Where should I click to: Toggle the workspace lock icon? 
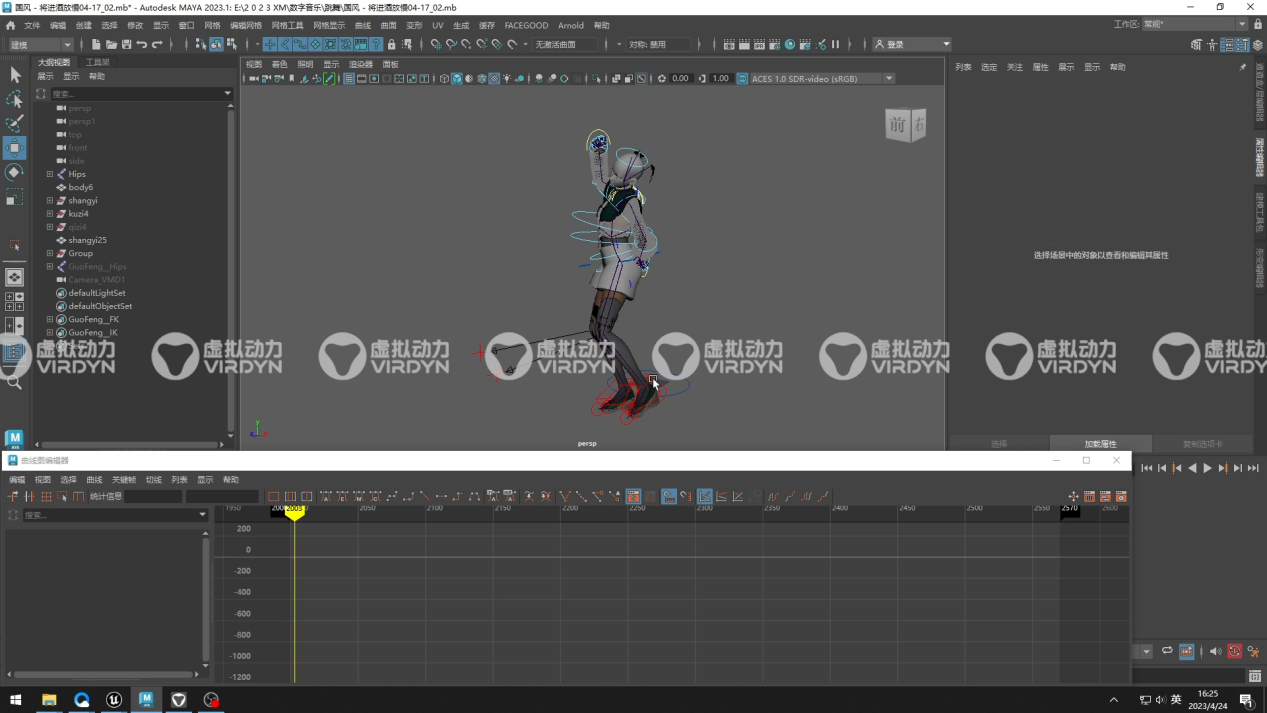[1258, 24]
